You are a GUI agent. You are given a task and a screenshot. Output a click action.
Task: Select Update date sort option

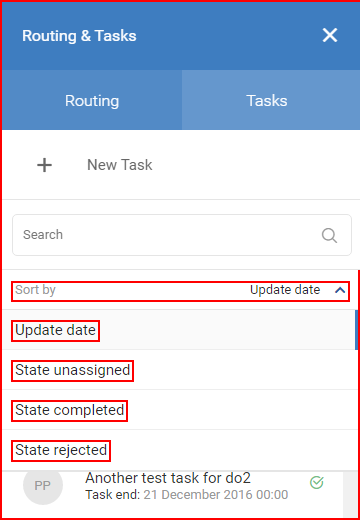click(55, 331)
